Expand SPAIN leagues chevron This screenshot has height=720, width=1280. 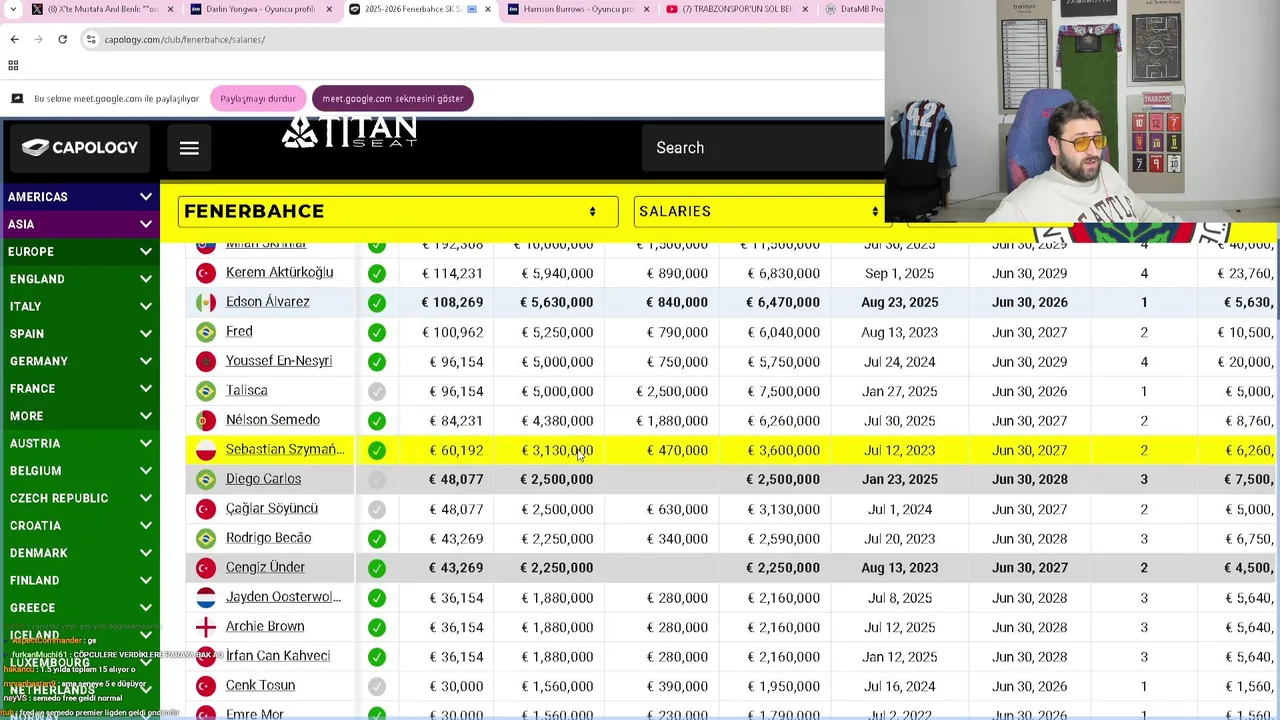click(146, 334)
